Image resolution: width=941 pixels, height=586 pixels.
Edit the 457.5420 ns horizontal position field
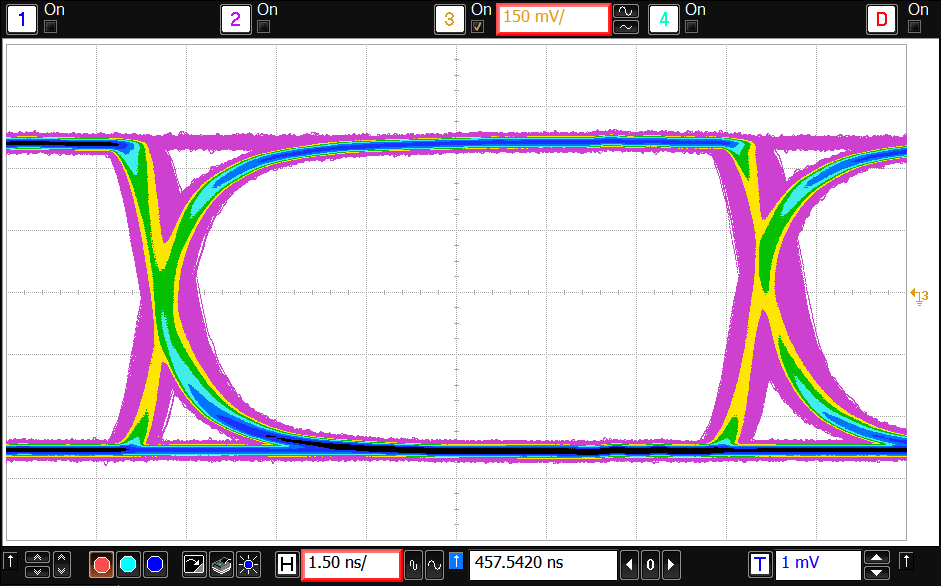[x=544, y=564]
